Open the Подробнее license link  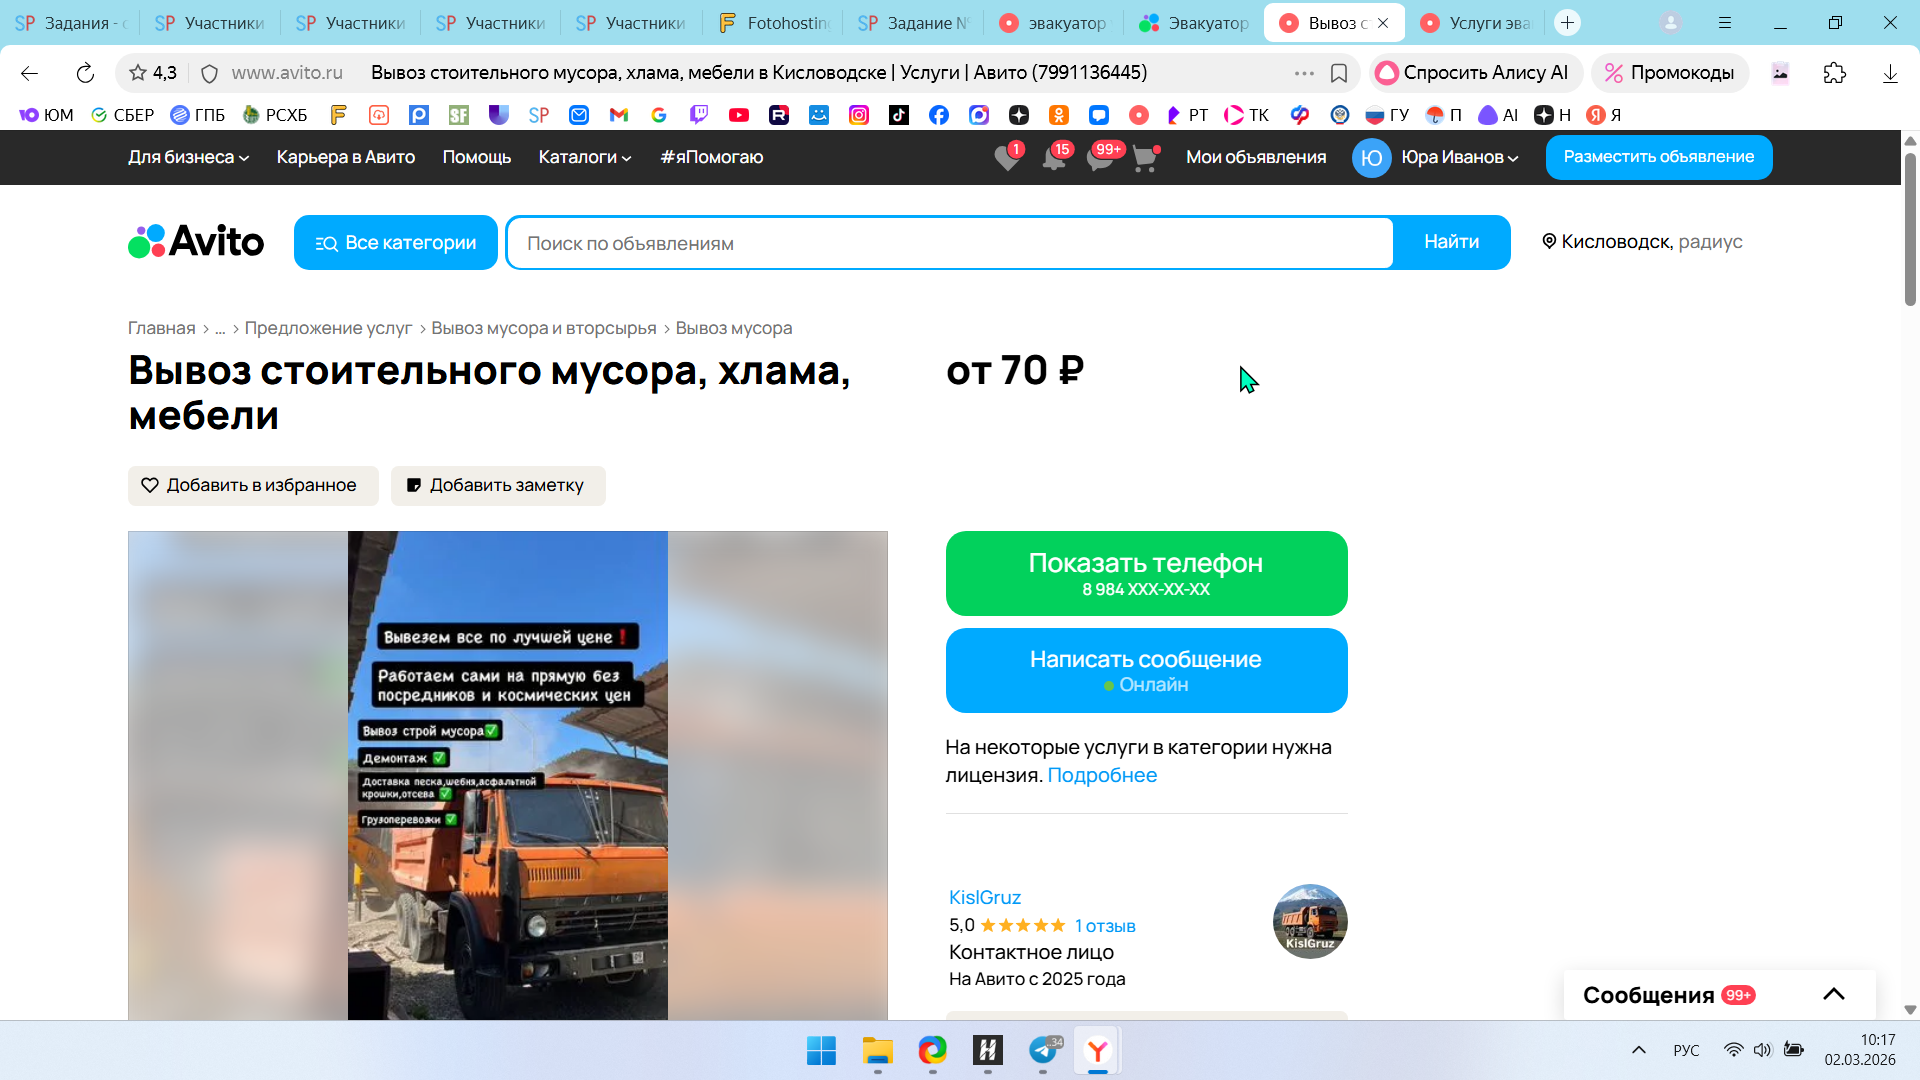coord(1101,775)
